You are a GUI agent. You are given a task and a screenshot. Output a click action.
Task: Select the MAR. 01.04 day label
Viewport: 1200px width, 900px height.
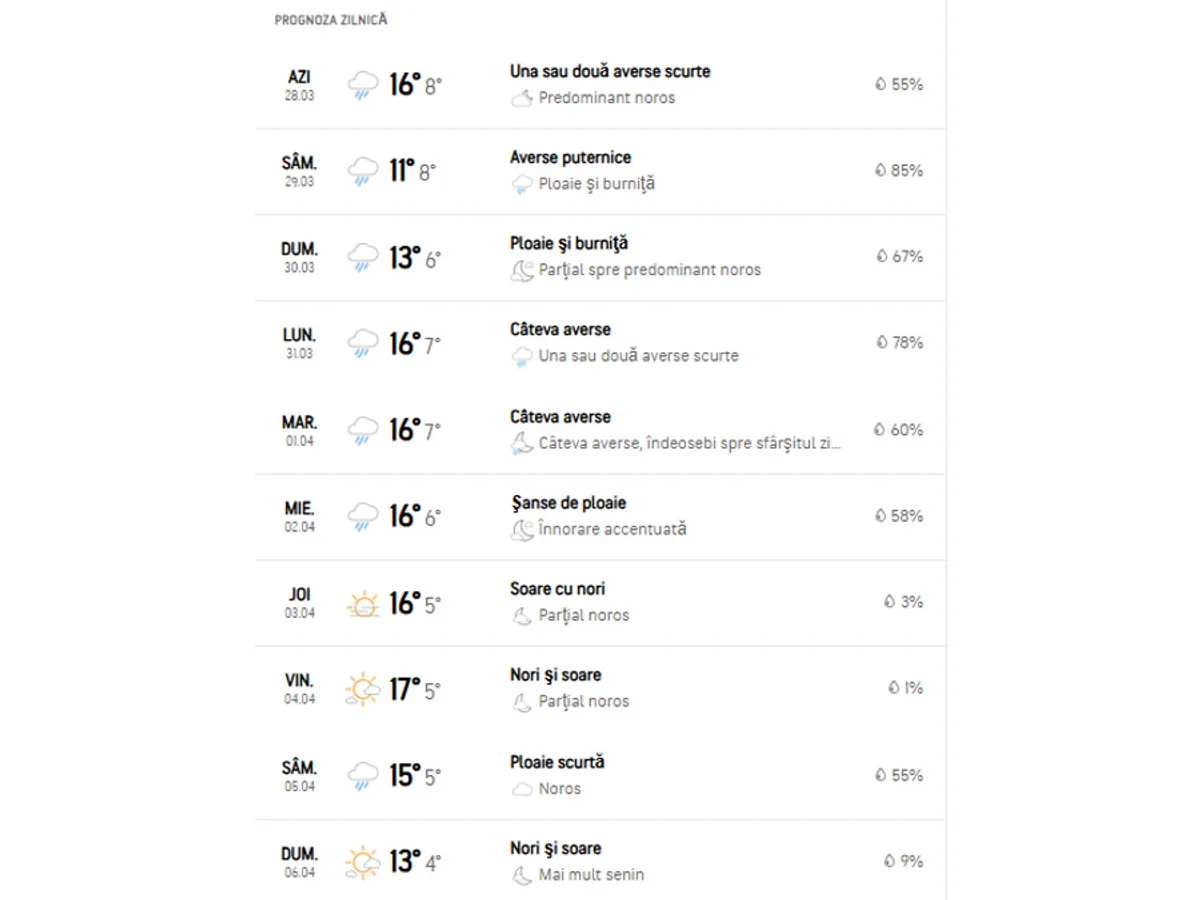[299, 430]
